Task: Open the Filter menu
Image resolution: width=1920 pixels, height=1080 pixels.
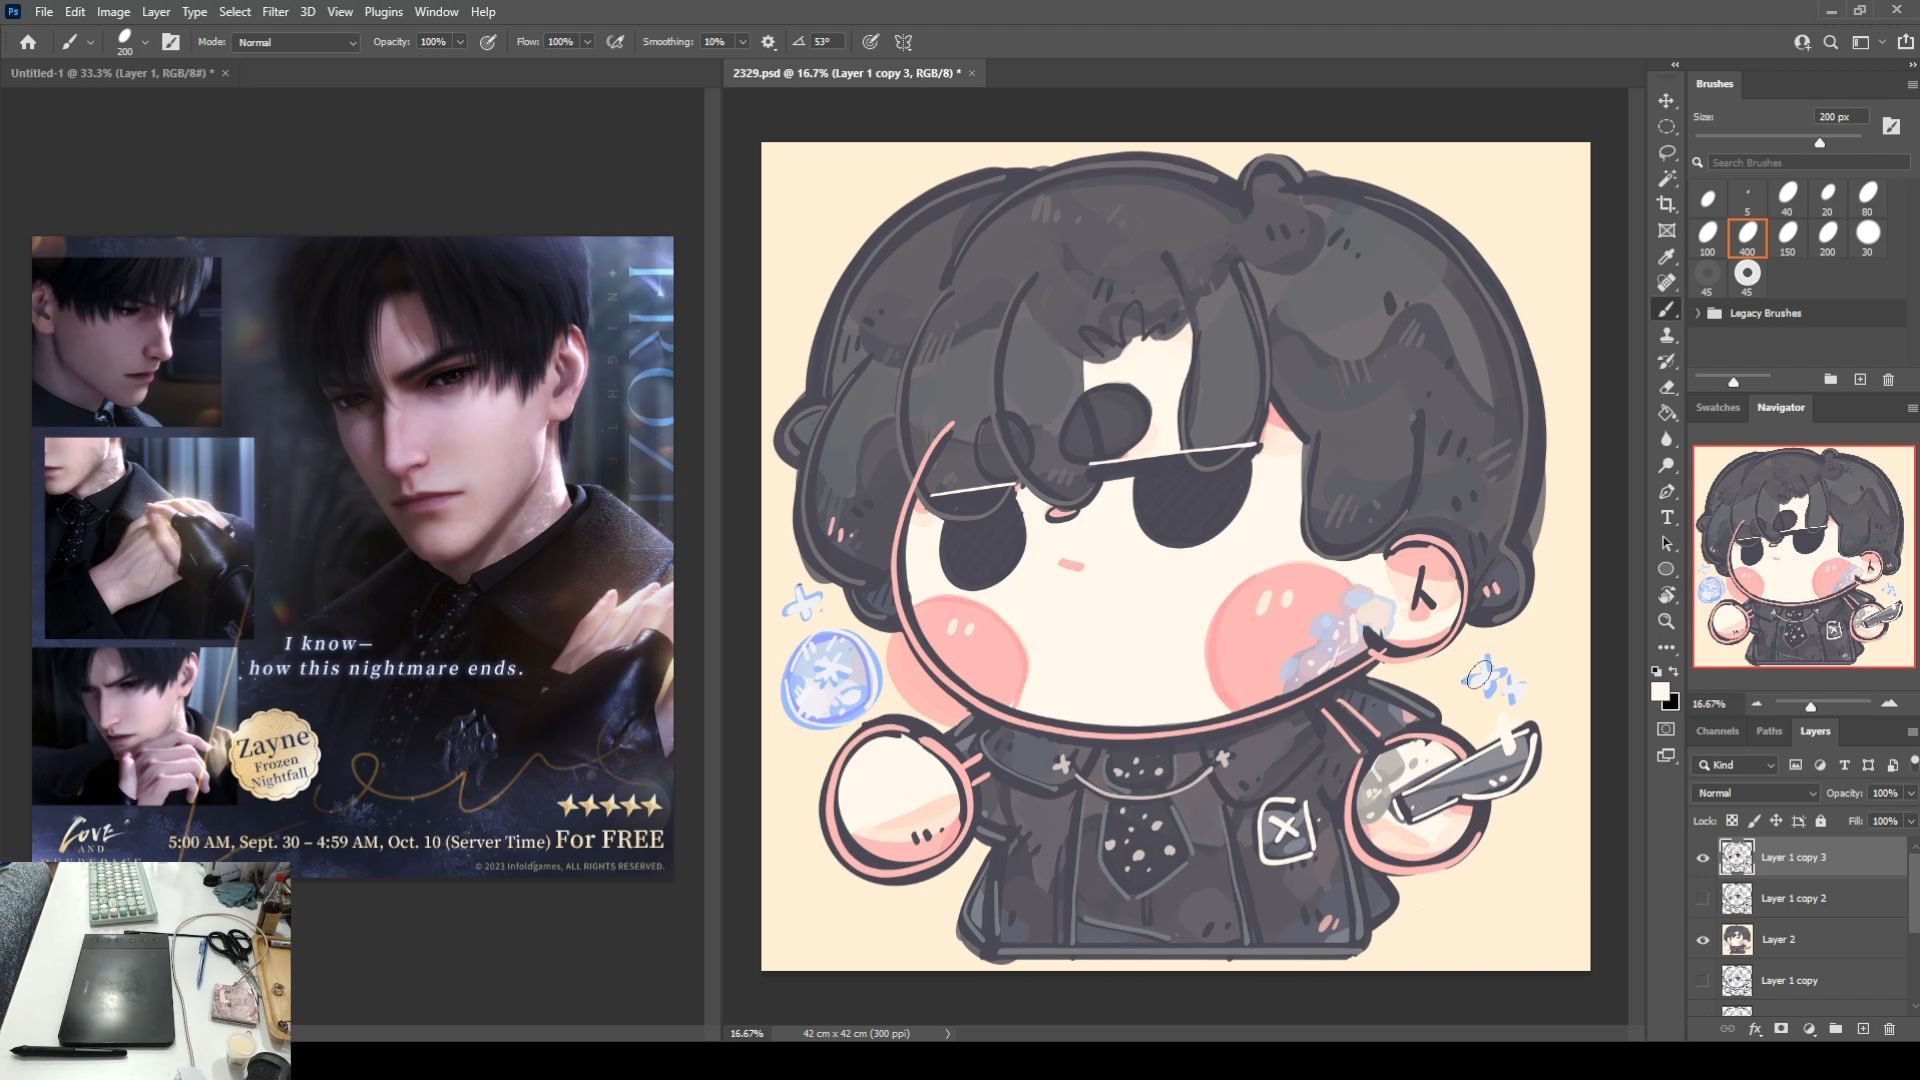Action: (x=275, y=12)
